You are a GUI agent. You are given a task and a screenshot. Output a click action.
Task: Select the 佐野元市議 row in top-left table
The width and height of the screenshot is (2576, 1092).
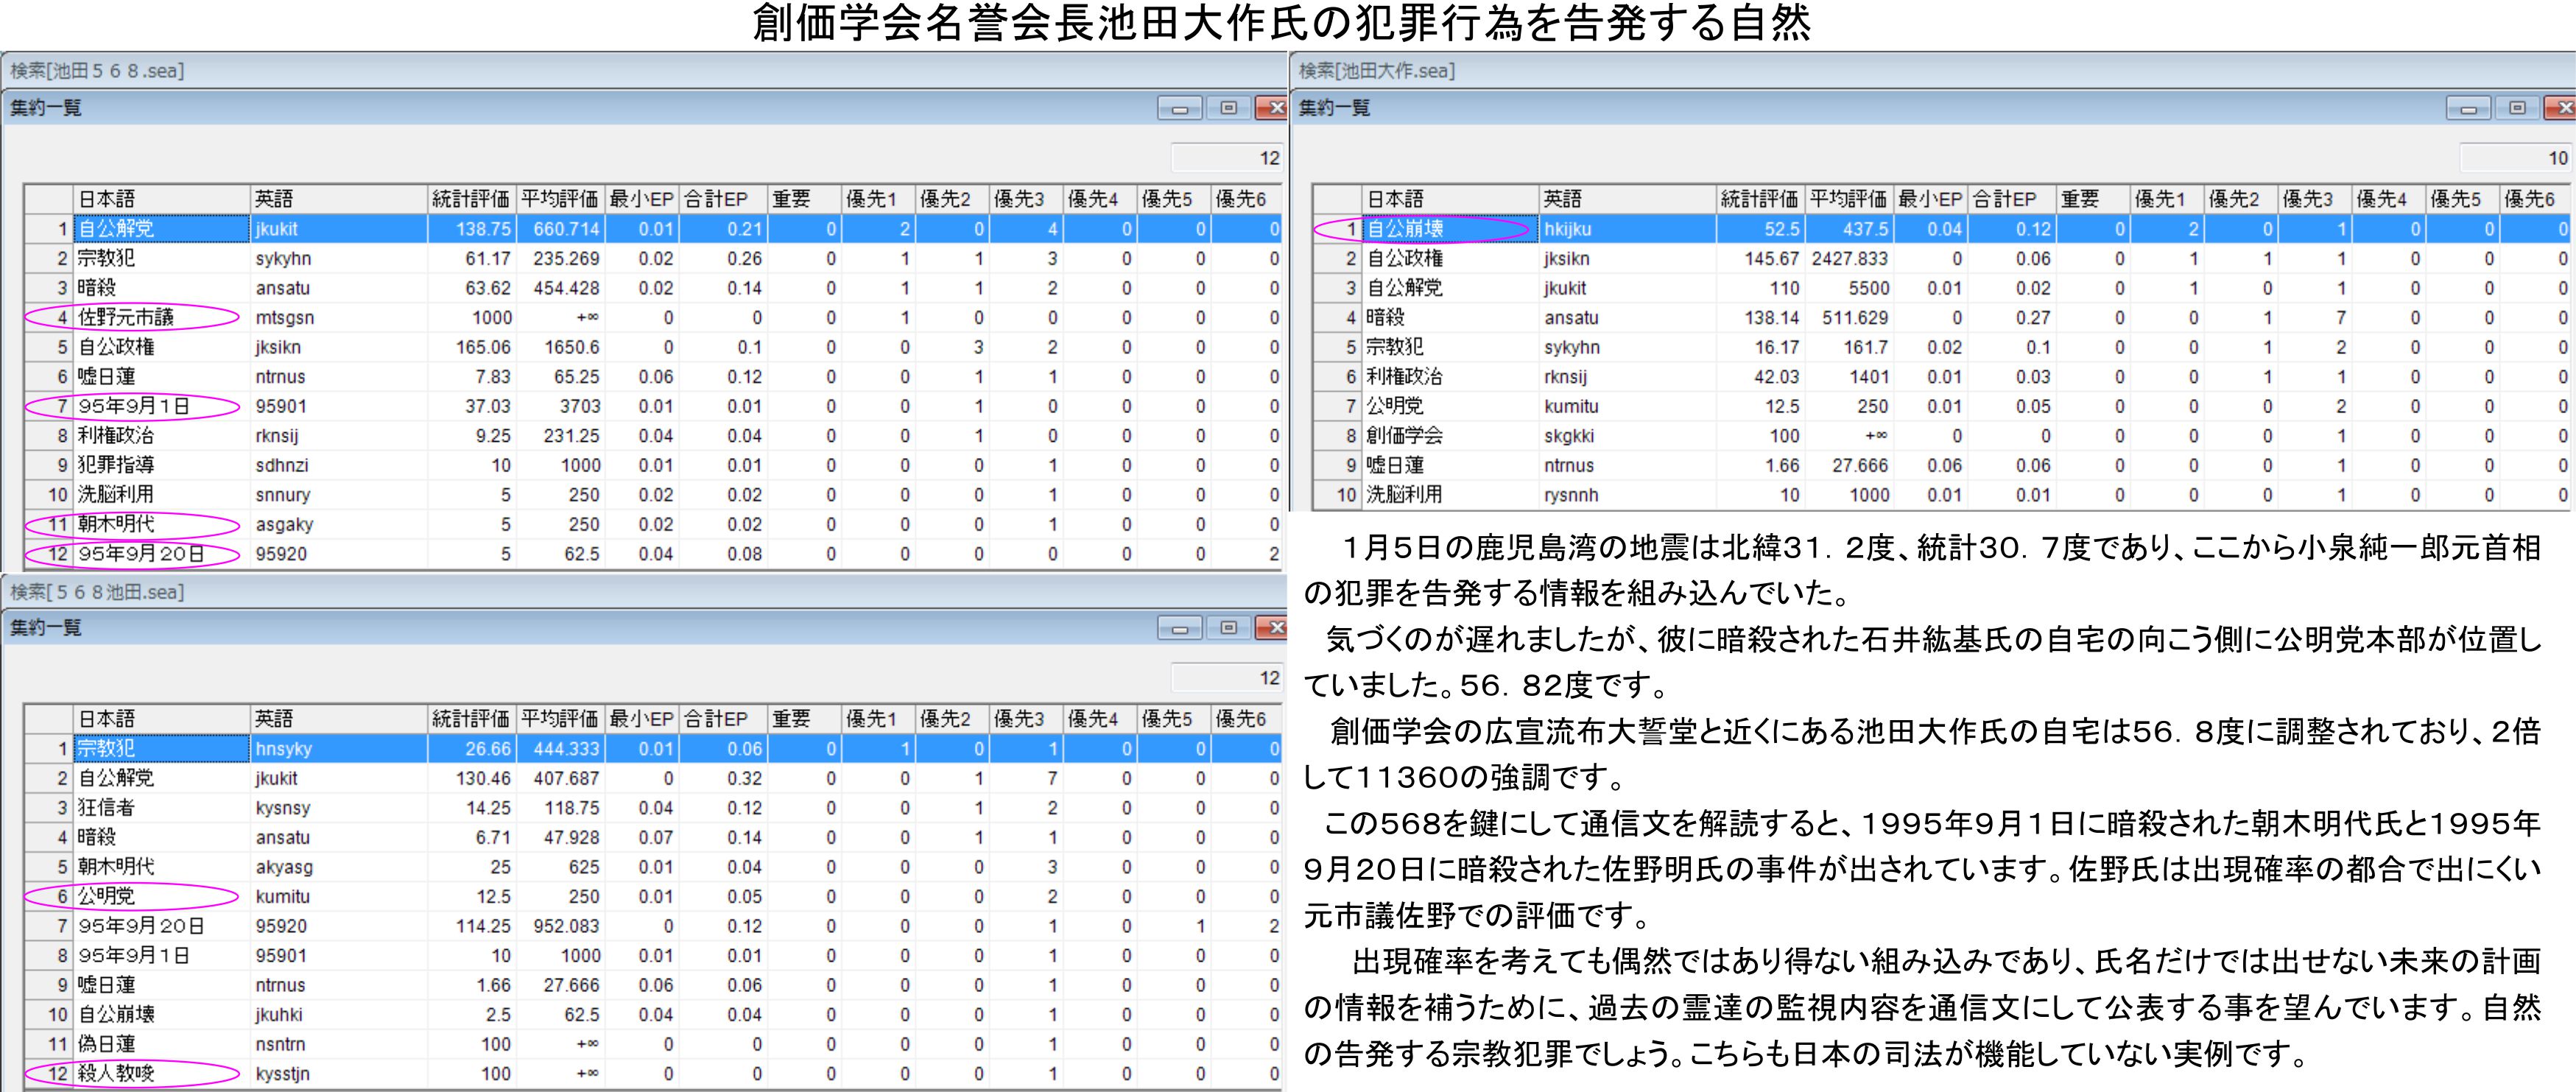(126, 318)
